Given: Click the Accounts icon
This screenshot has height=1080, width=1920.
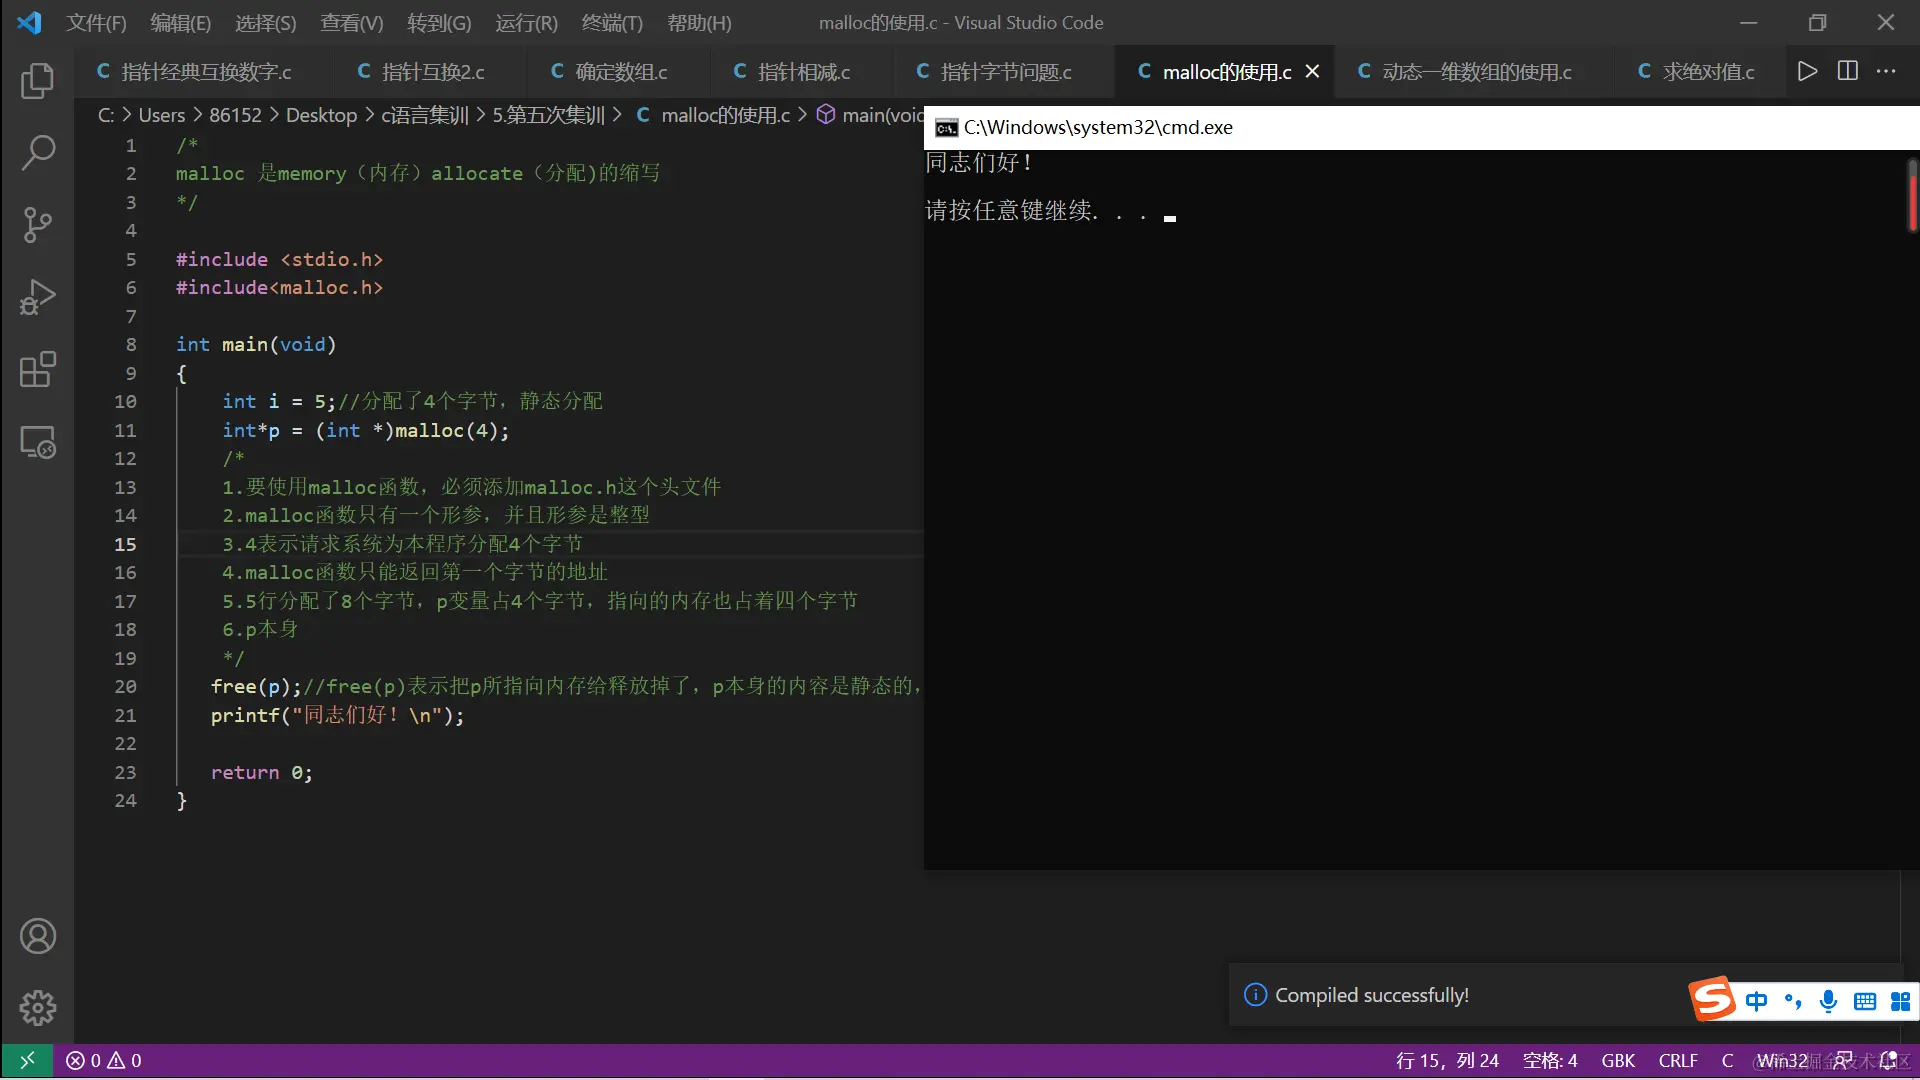Looking at the screenshot, I should [x=37, y=936].
